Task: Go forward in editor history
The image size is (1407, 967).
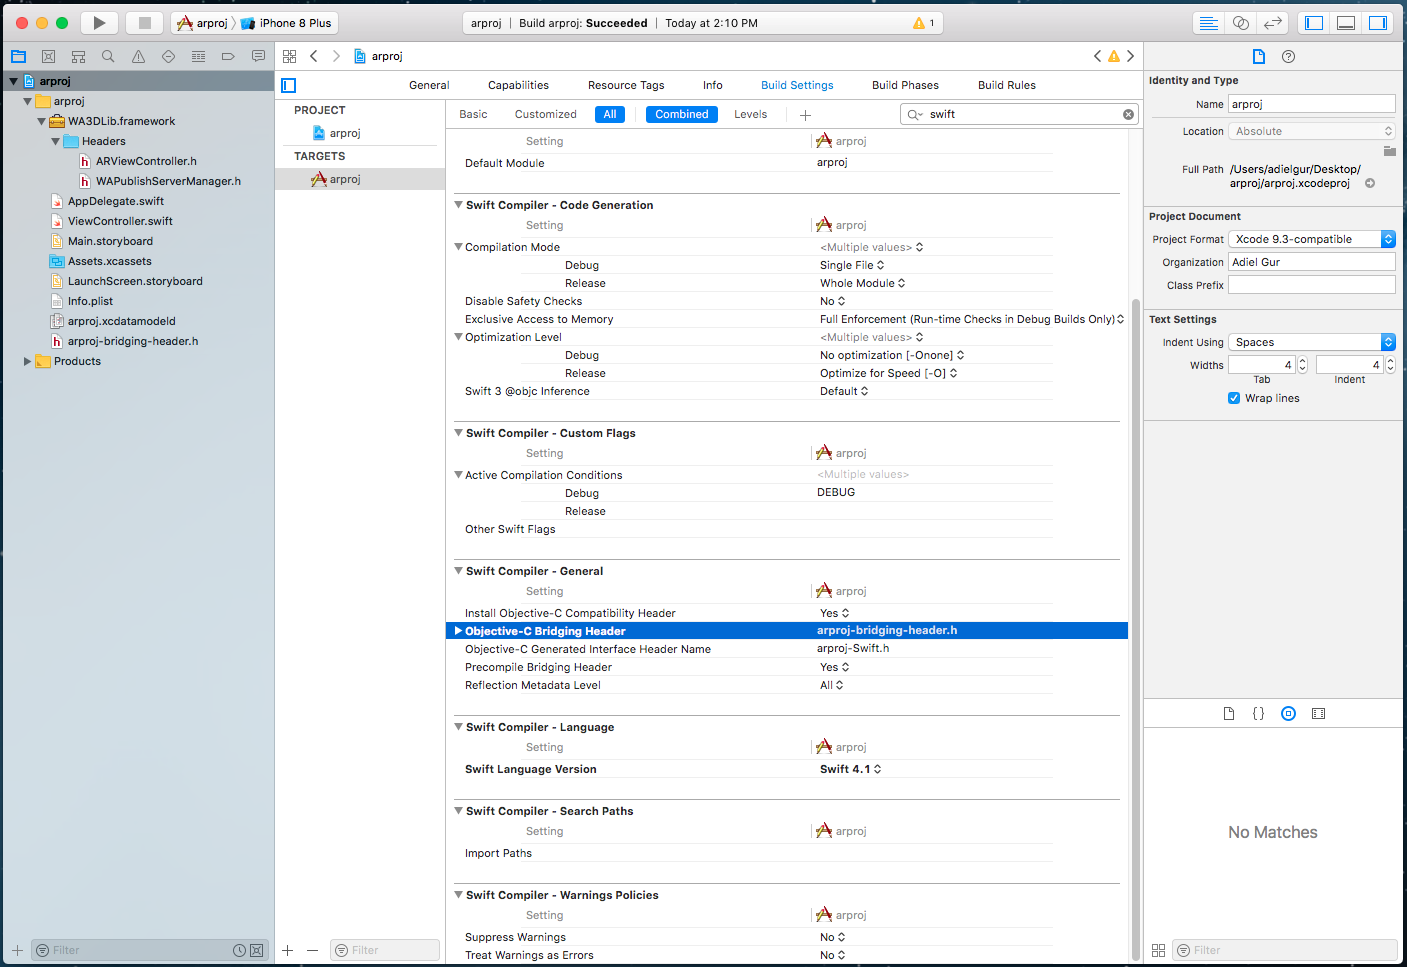Action: [x=336, y=57]
